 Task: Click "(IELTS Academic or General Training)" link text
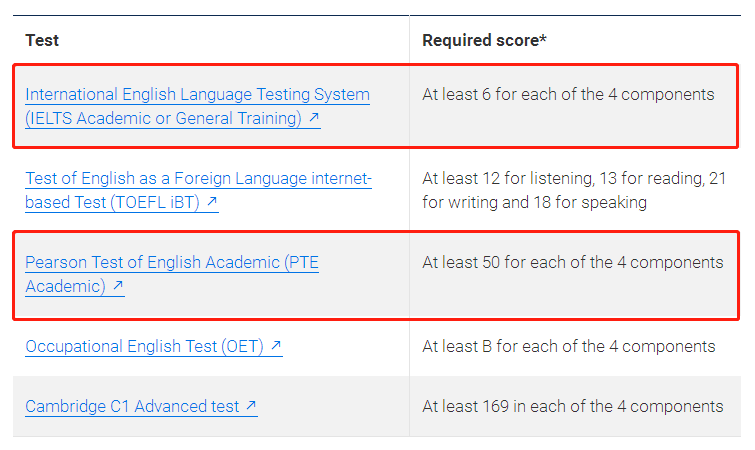pos(163,118)
